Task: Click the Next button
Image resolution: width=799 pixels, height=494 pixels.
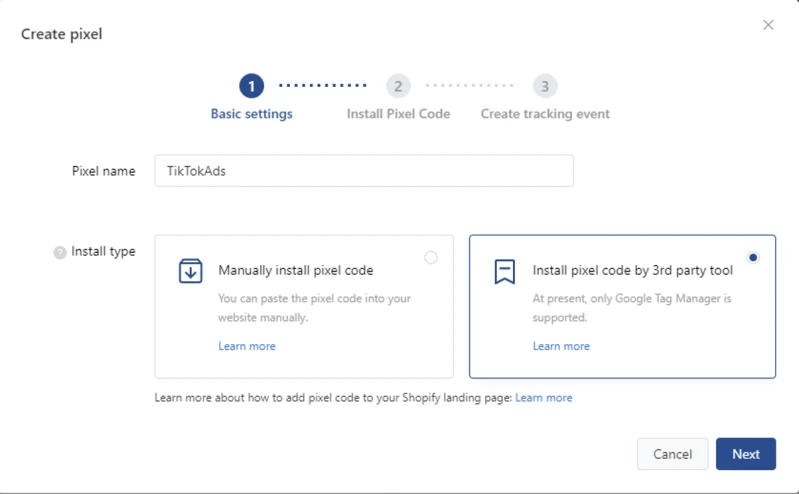Action: coord(745,454)
